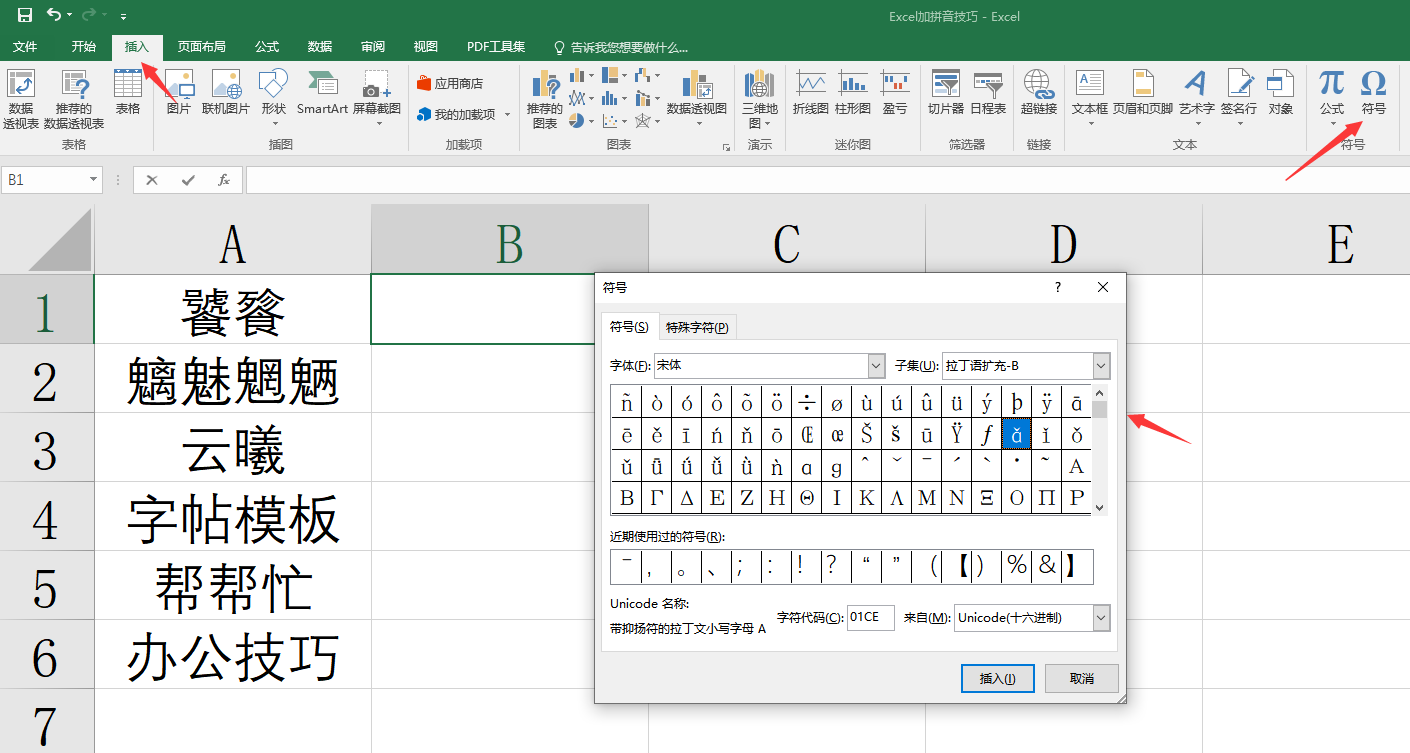Click the 字符代码 character code field
Screen dimensions: 1410x753
[x=870, y=618]
